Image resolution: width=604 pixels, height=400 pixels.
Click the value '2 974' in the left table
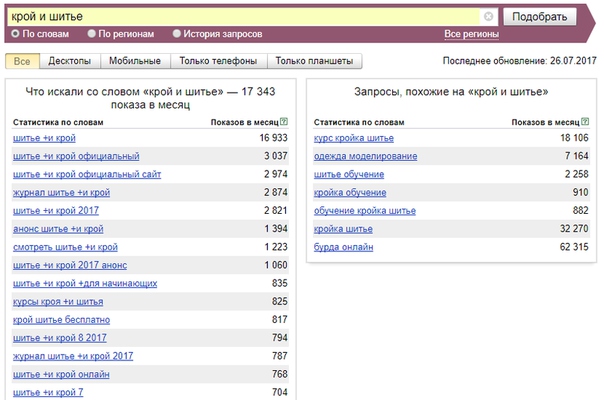(x=276, y=174)
